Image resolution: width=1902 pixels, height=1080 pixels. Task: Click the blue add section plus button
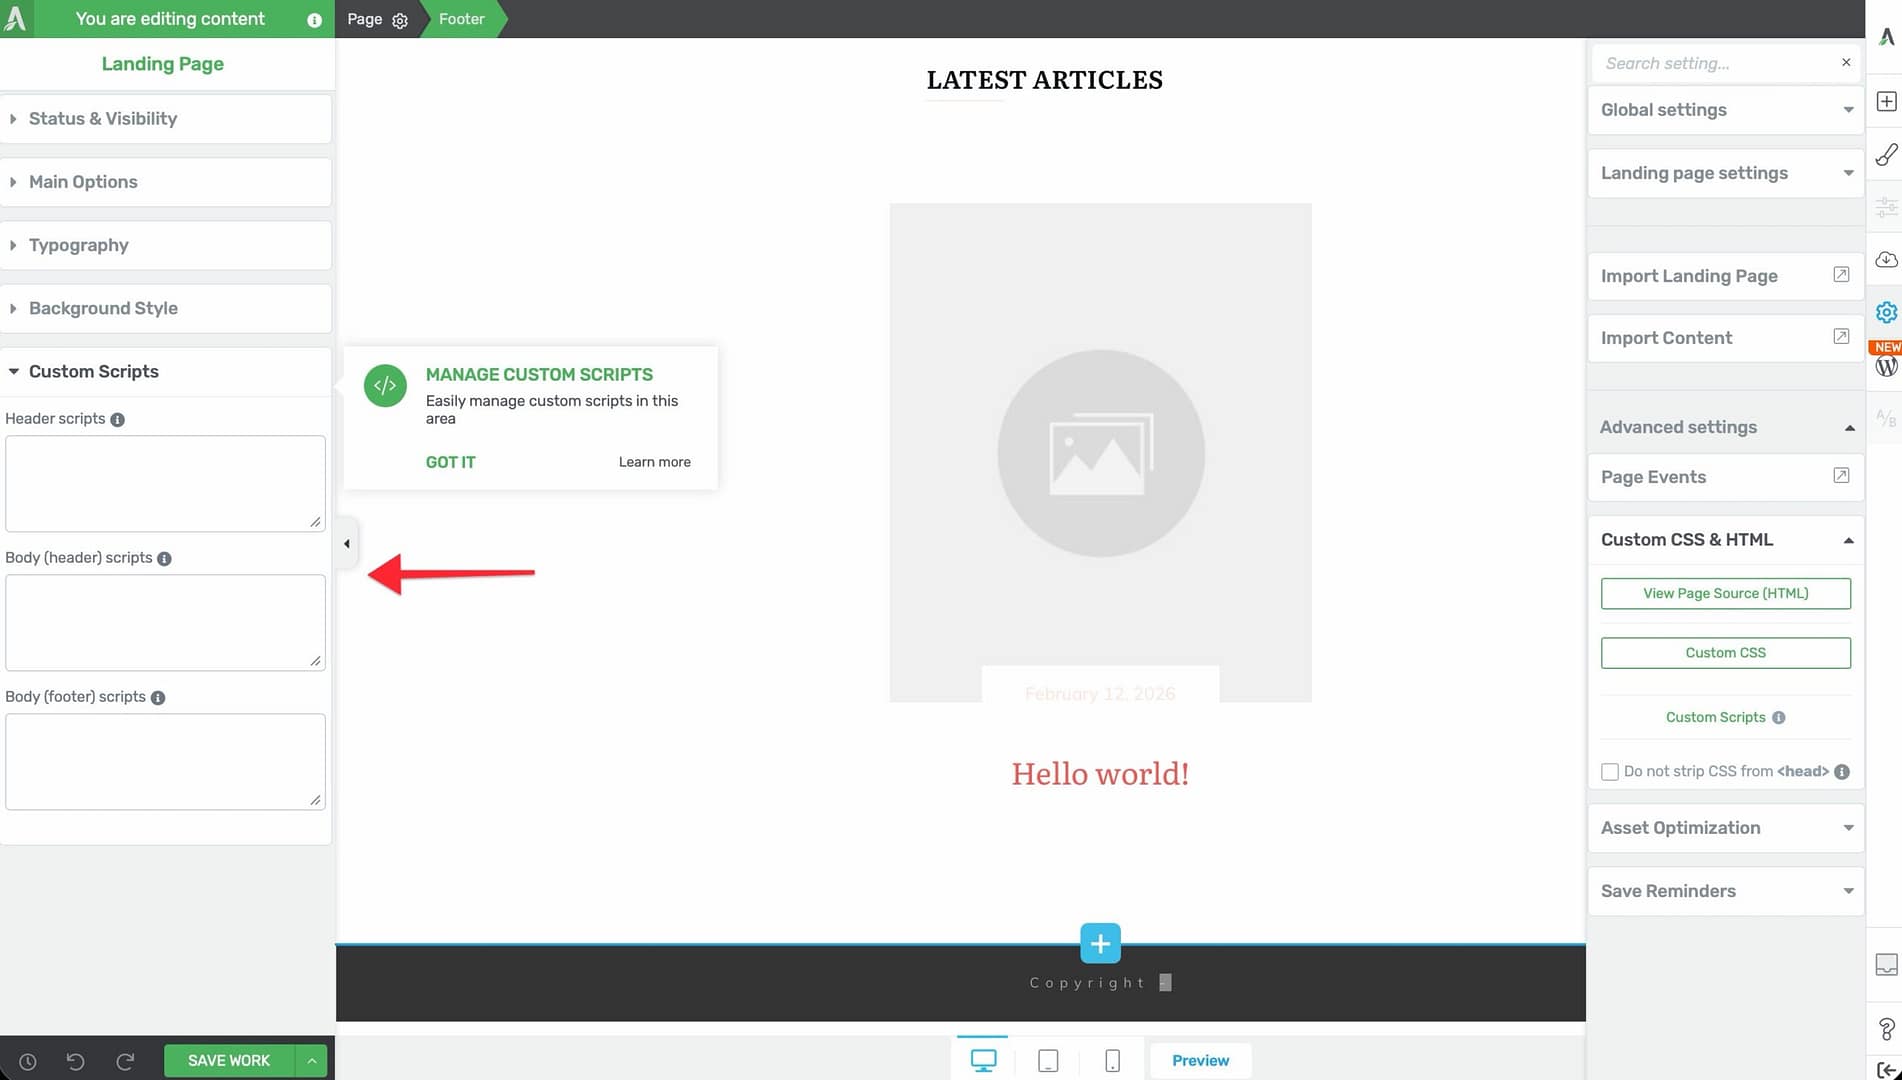tap(1100, 943)
